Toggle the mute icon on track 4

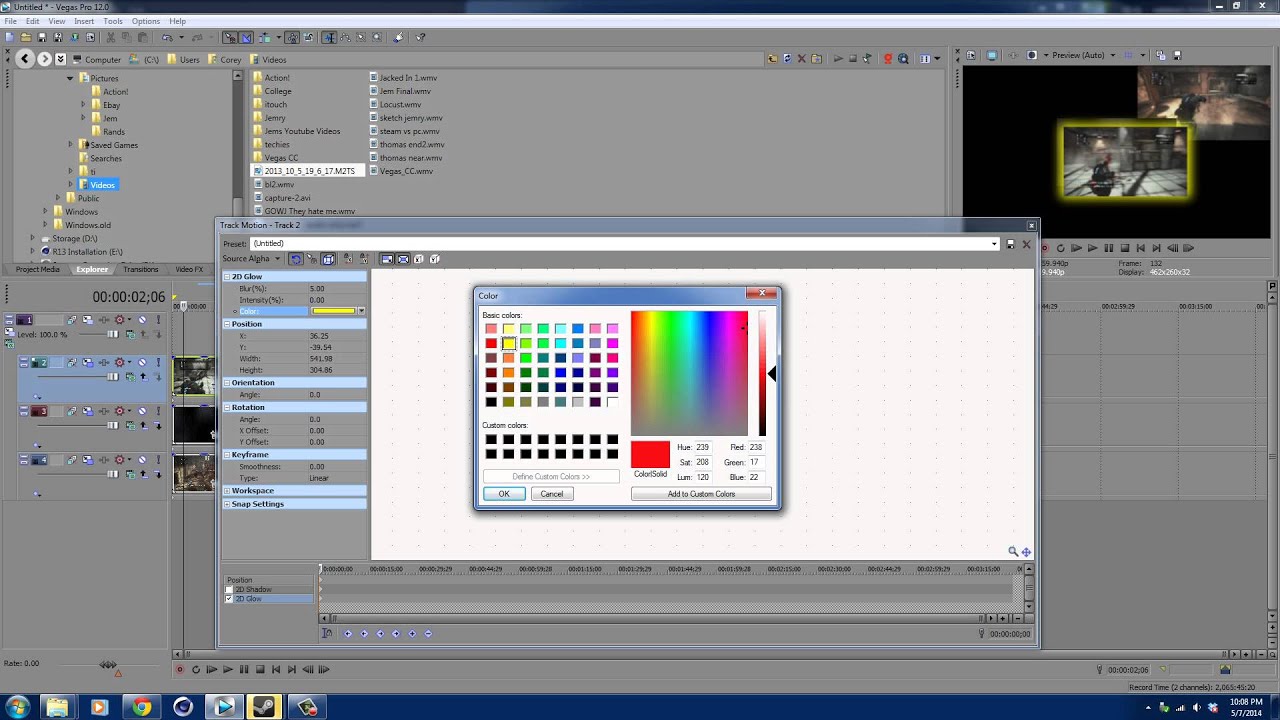(x=141, y=460)
